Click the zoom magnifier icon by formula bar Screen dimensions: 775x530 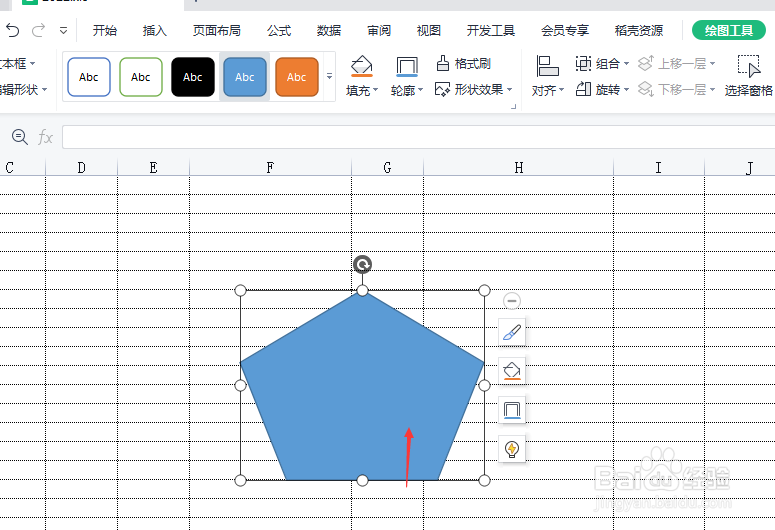[20, 137]
